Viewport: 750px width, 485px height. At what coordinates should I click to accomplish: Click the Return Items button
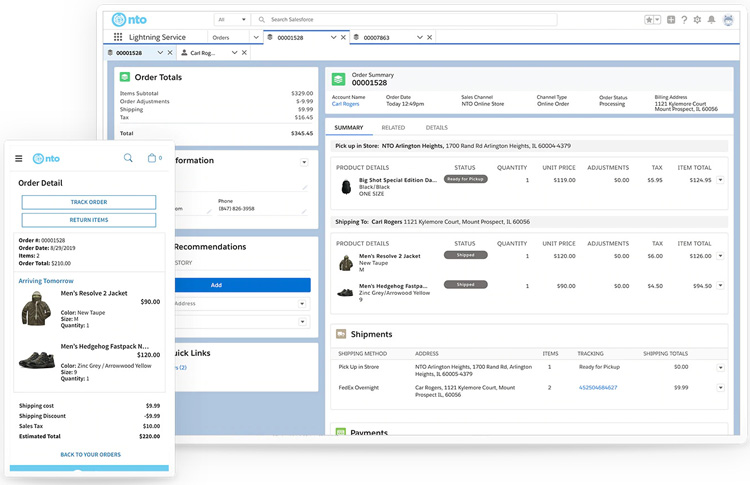88,220
